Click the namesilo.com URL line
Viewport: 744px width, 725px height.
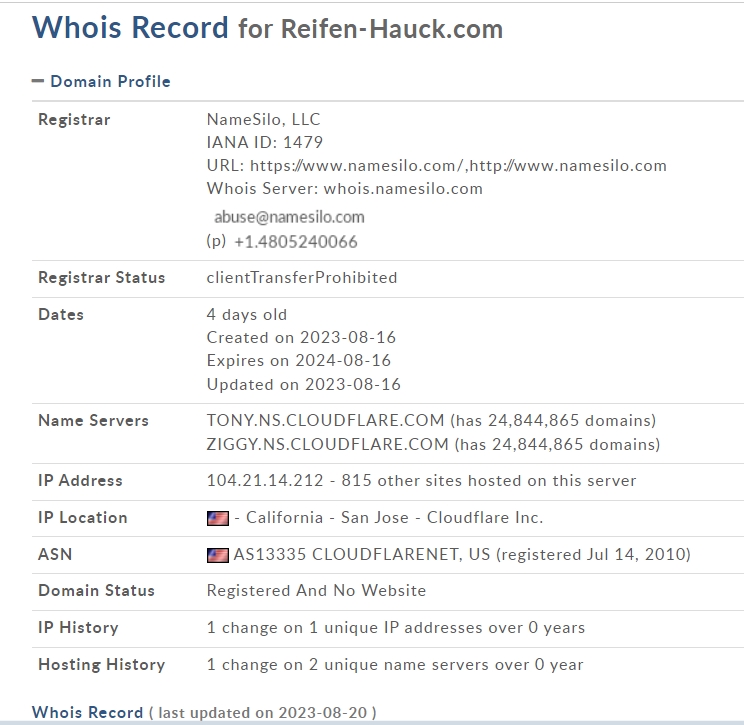[x=437, y=166]
